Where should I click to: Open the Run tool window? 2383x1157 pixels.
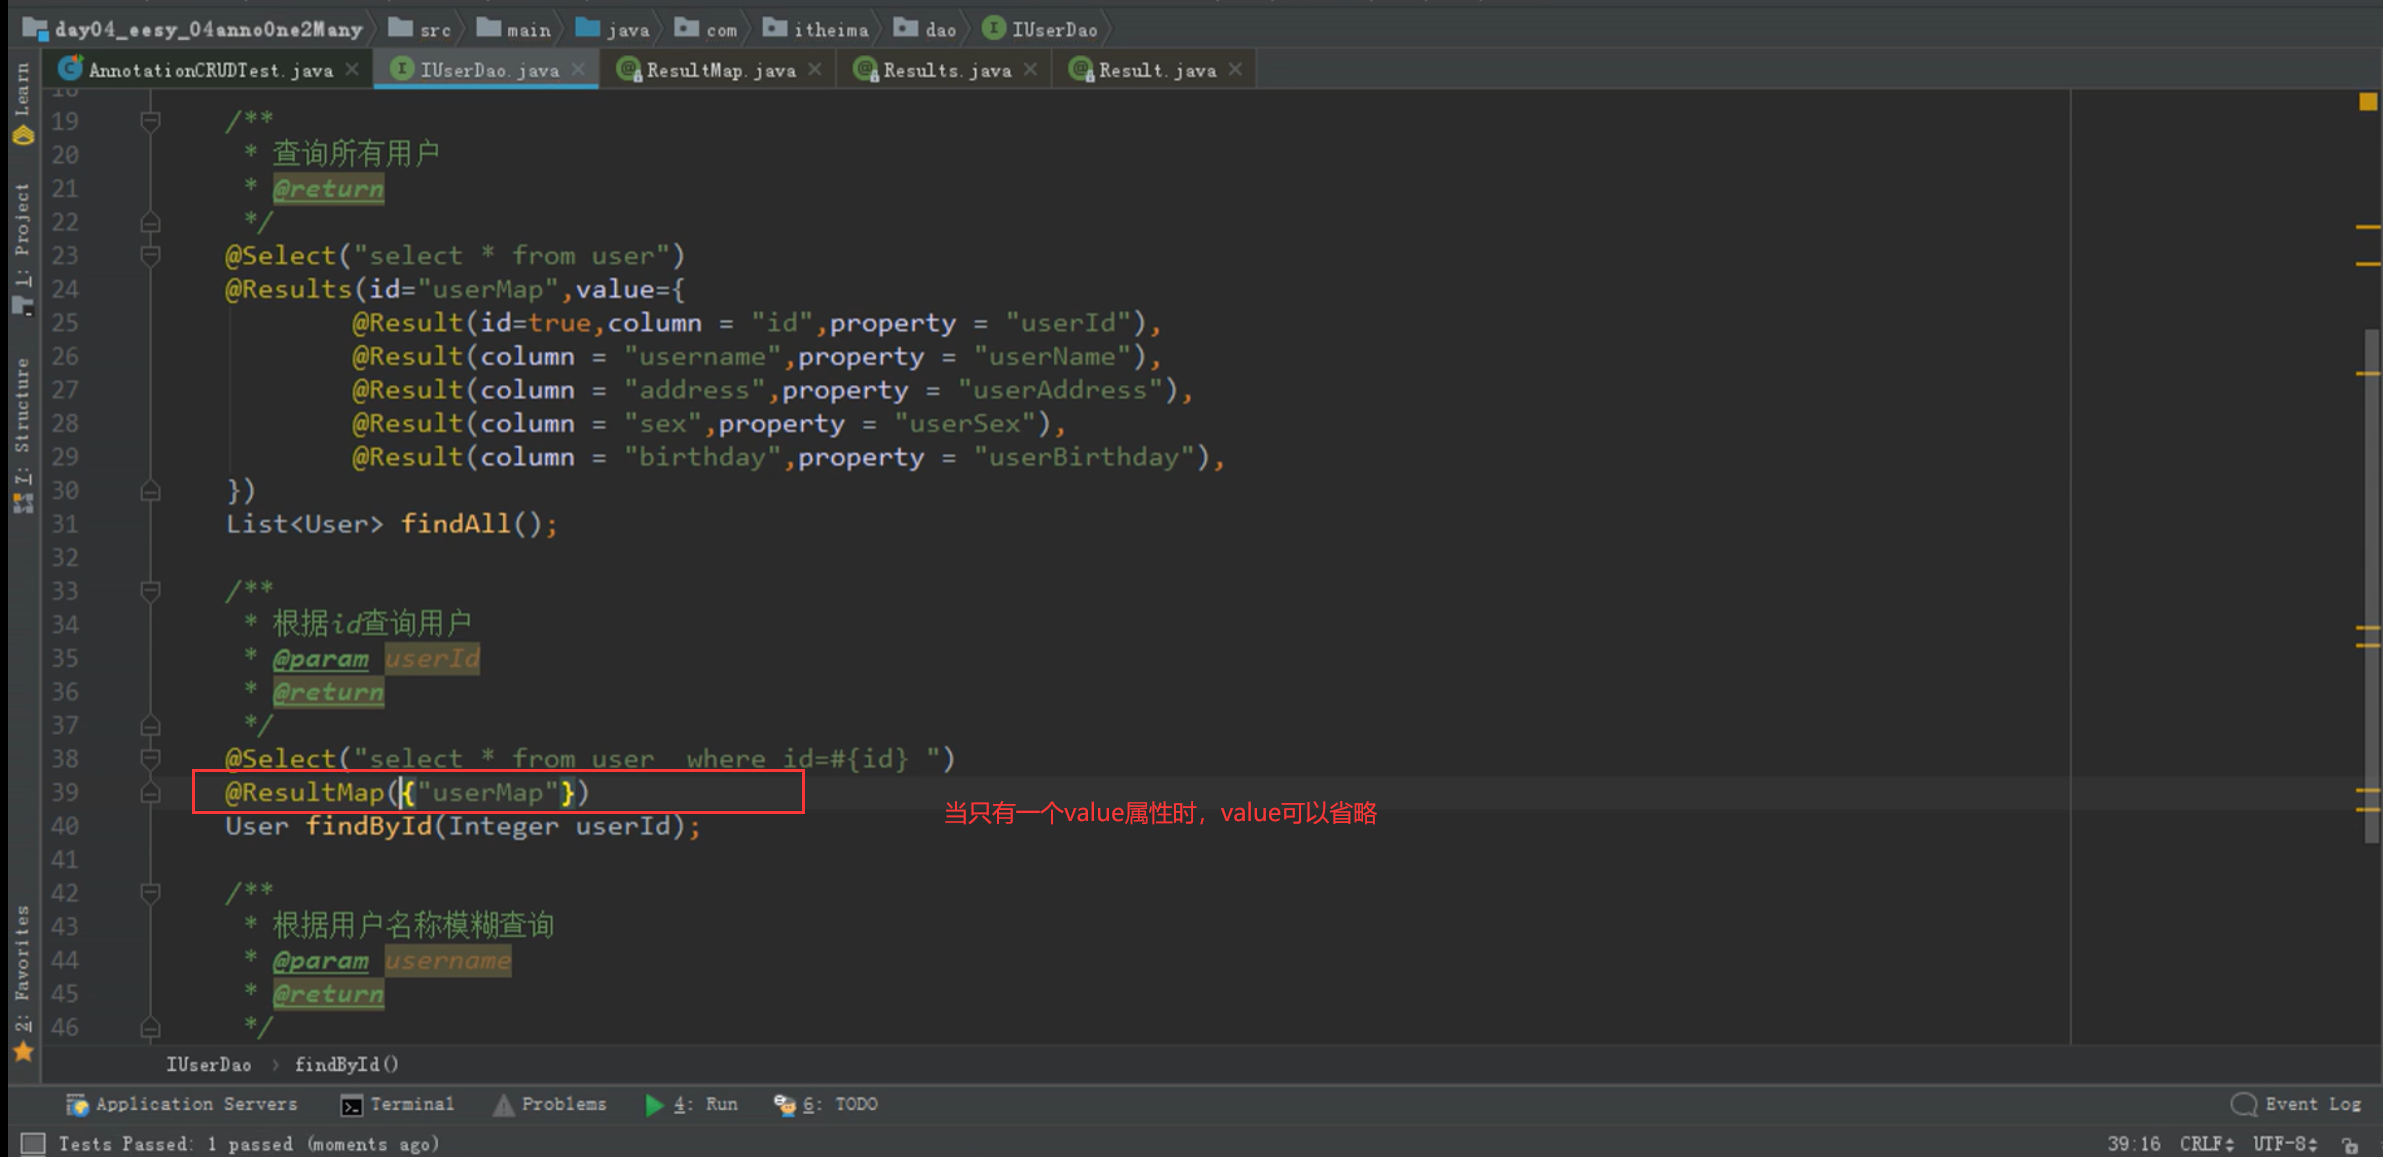[692, 1104]
